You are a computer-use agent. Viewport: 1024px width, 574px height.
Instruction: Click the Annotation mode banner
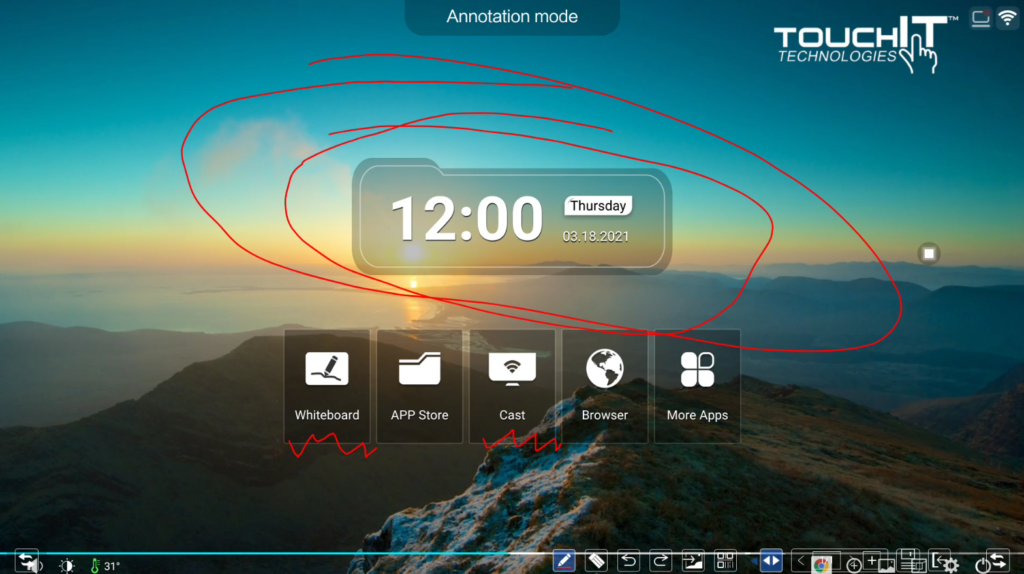coord(512,16)
